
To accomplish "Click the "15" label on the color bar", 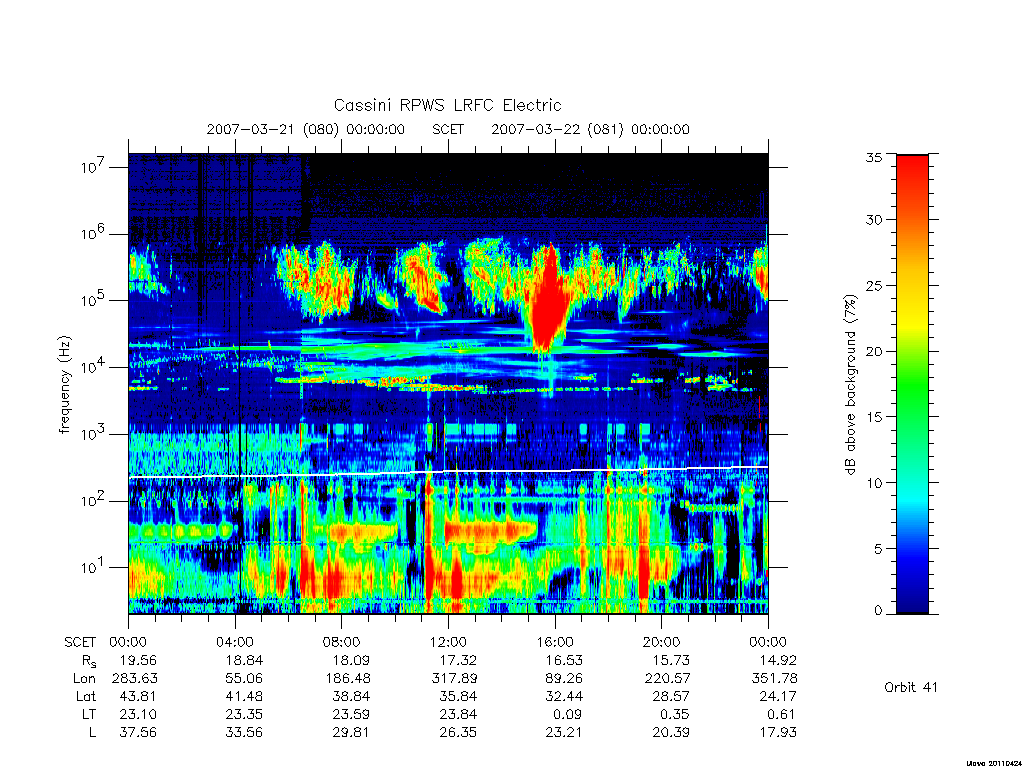I will pos(874,417).
